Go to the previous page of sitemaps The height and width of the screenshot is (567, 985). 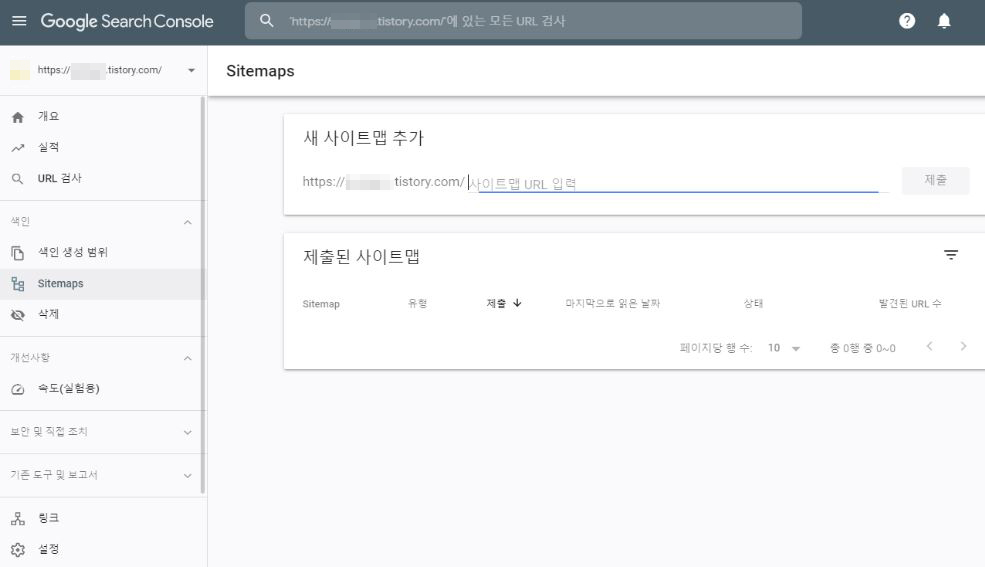(929, 346)
